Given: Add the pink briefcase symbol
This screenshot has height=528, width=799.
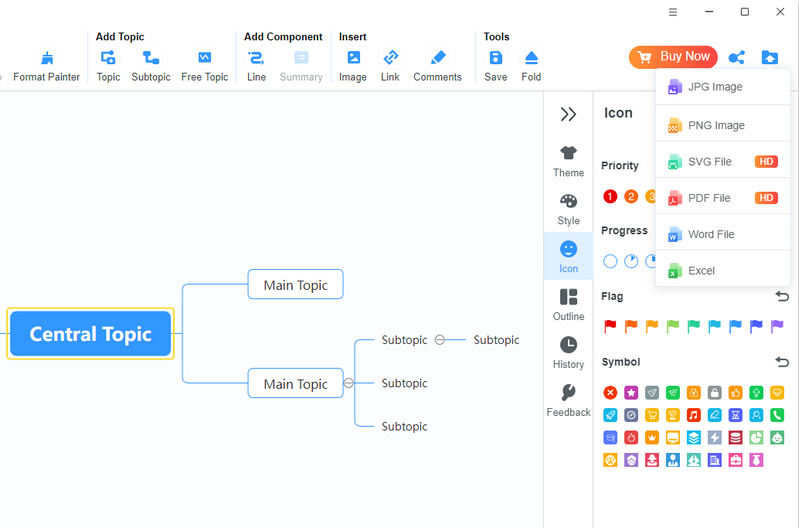Looking at the screenshot, I should pos(735,460).
